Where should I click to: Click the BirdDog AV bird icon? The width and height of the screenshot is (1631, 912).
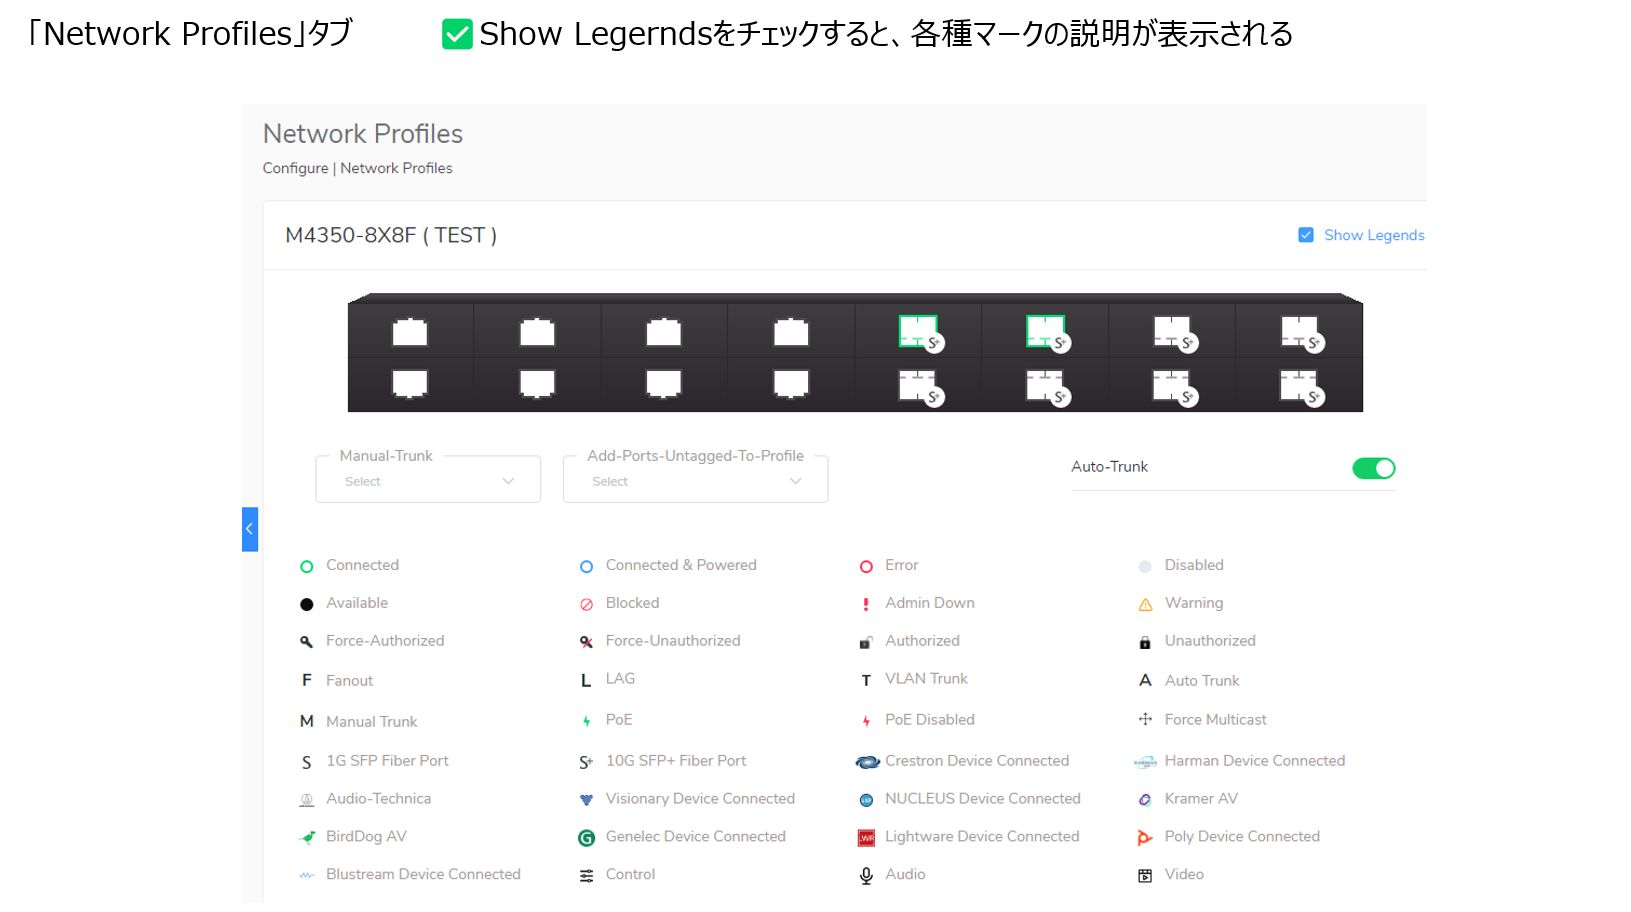pos(308,838)
